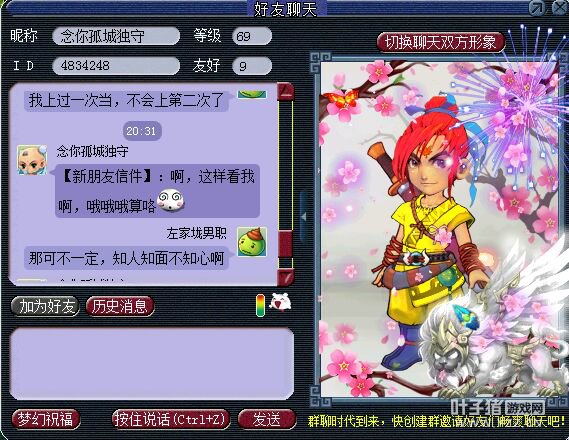
Task: Click the chat scrollbar down arrow
Action: pyautogui.click(x=286, y=277)
